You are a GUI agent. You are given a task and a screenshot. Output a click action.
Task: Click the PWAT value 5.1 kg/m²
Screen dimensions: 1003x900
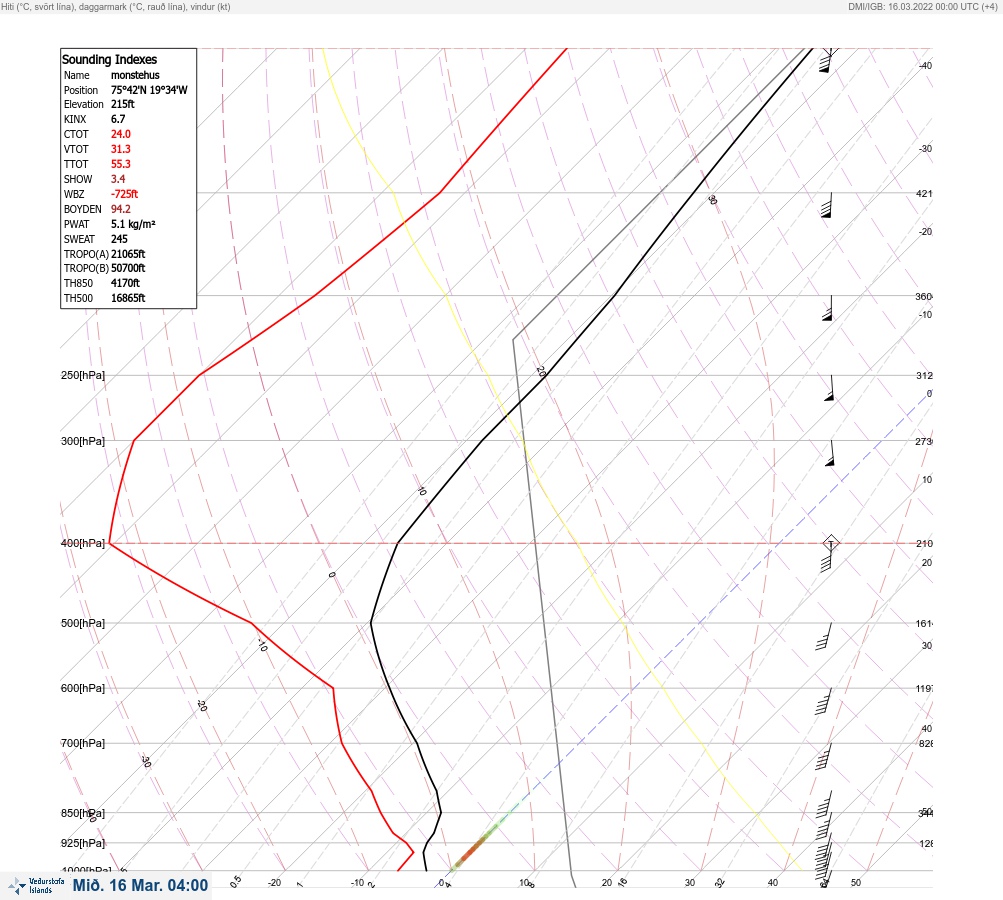click(133, 224)
